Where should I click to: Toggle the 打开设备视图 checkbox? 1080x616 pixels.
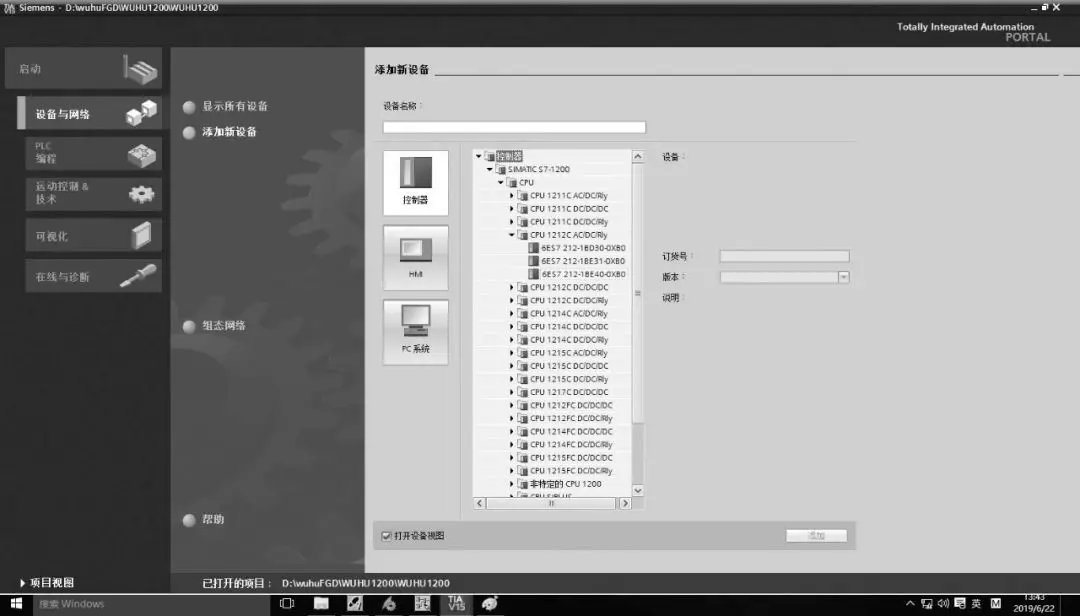387,536
